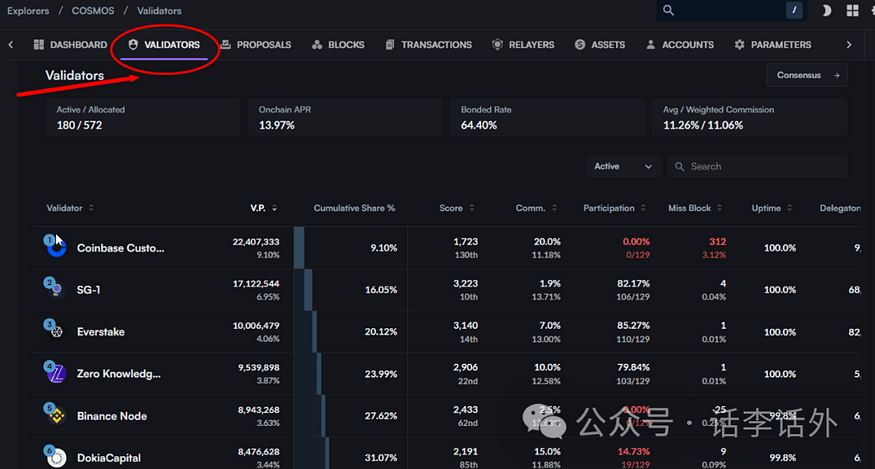Click the Dashboard grid icon
The width and height of the screenshot is (875, 469).
pyautogui.click(x=39, y=45)
